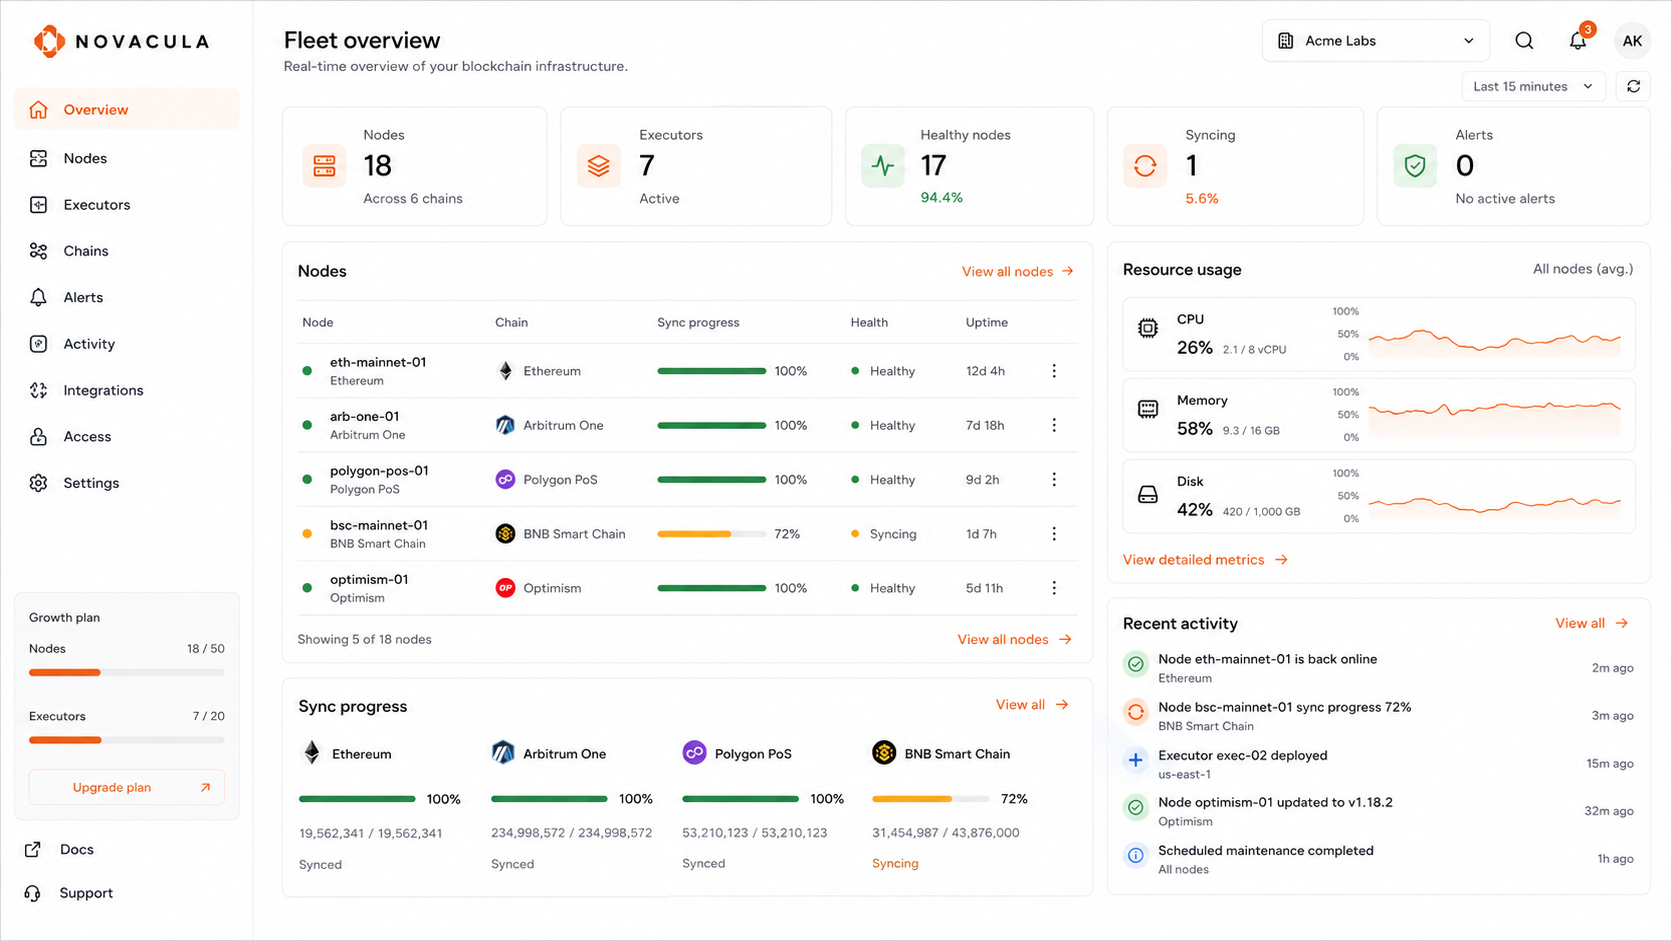The image size is (1672, 941).
Task: Click the refresh data icon
Action: (x=1633, y=87)
